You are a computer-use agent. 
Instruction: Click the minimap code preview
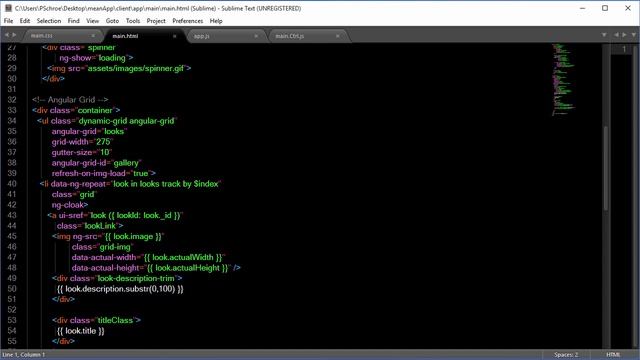(x=563, y=80)
